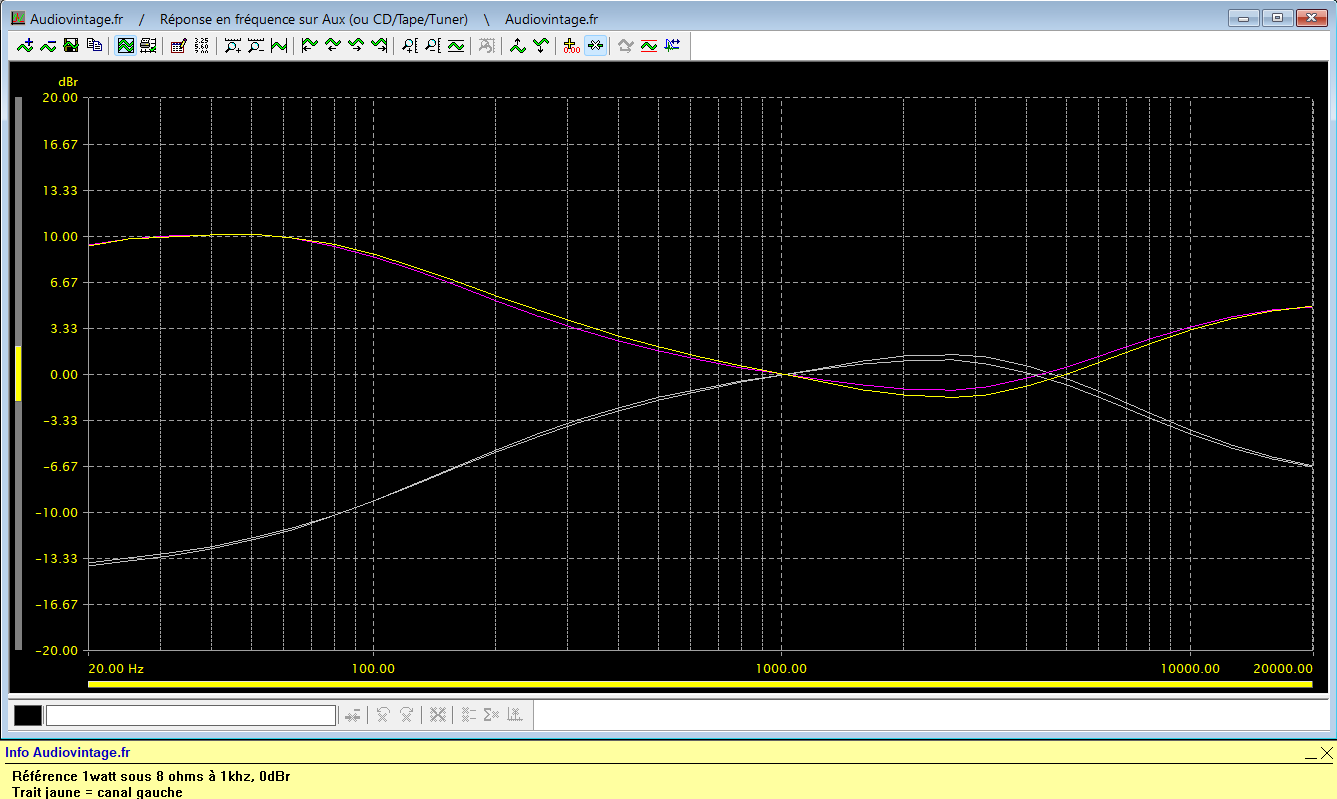Click the yellow thumb on left vertical slider
This screenshot has width=1337, height=799.
coord(18,373)
